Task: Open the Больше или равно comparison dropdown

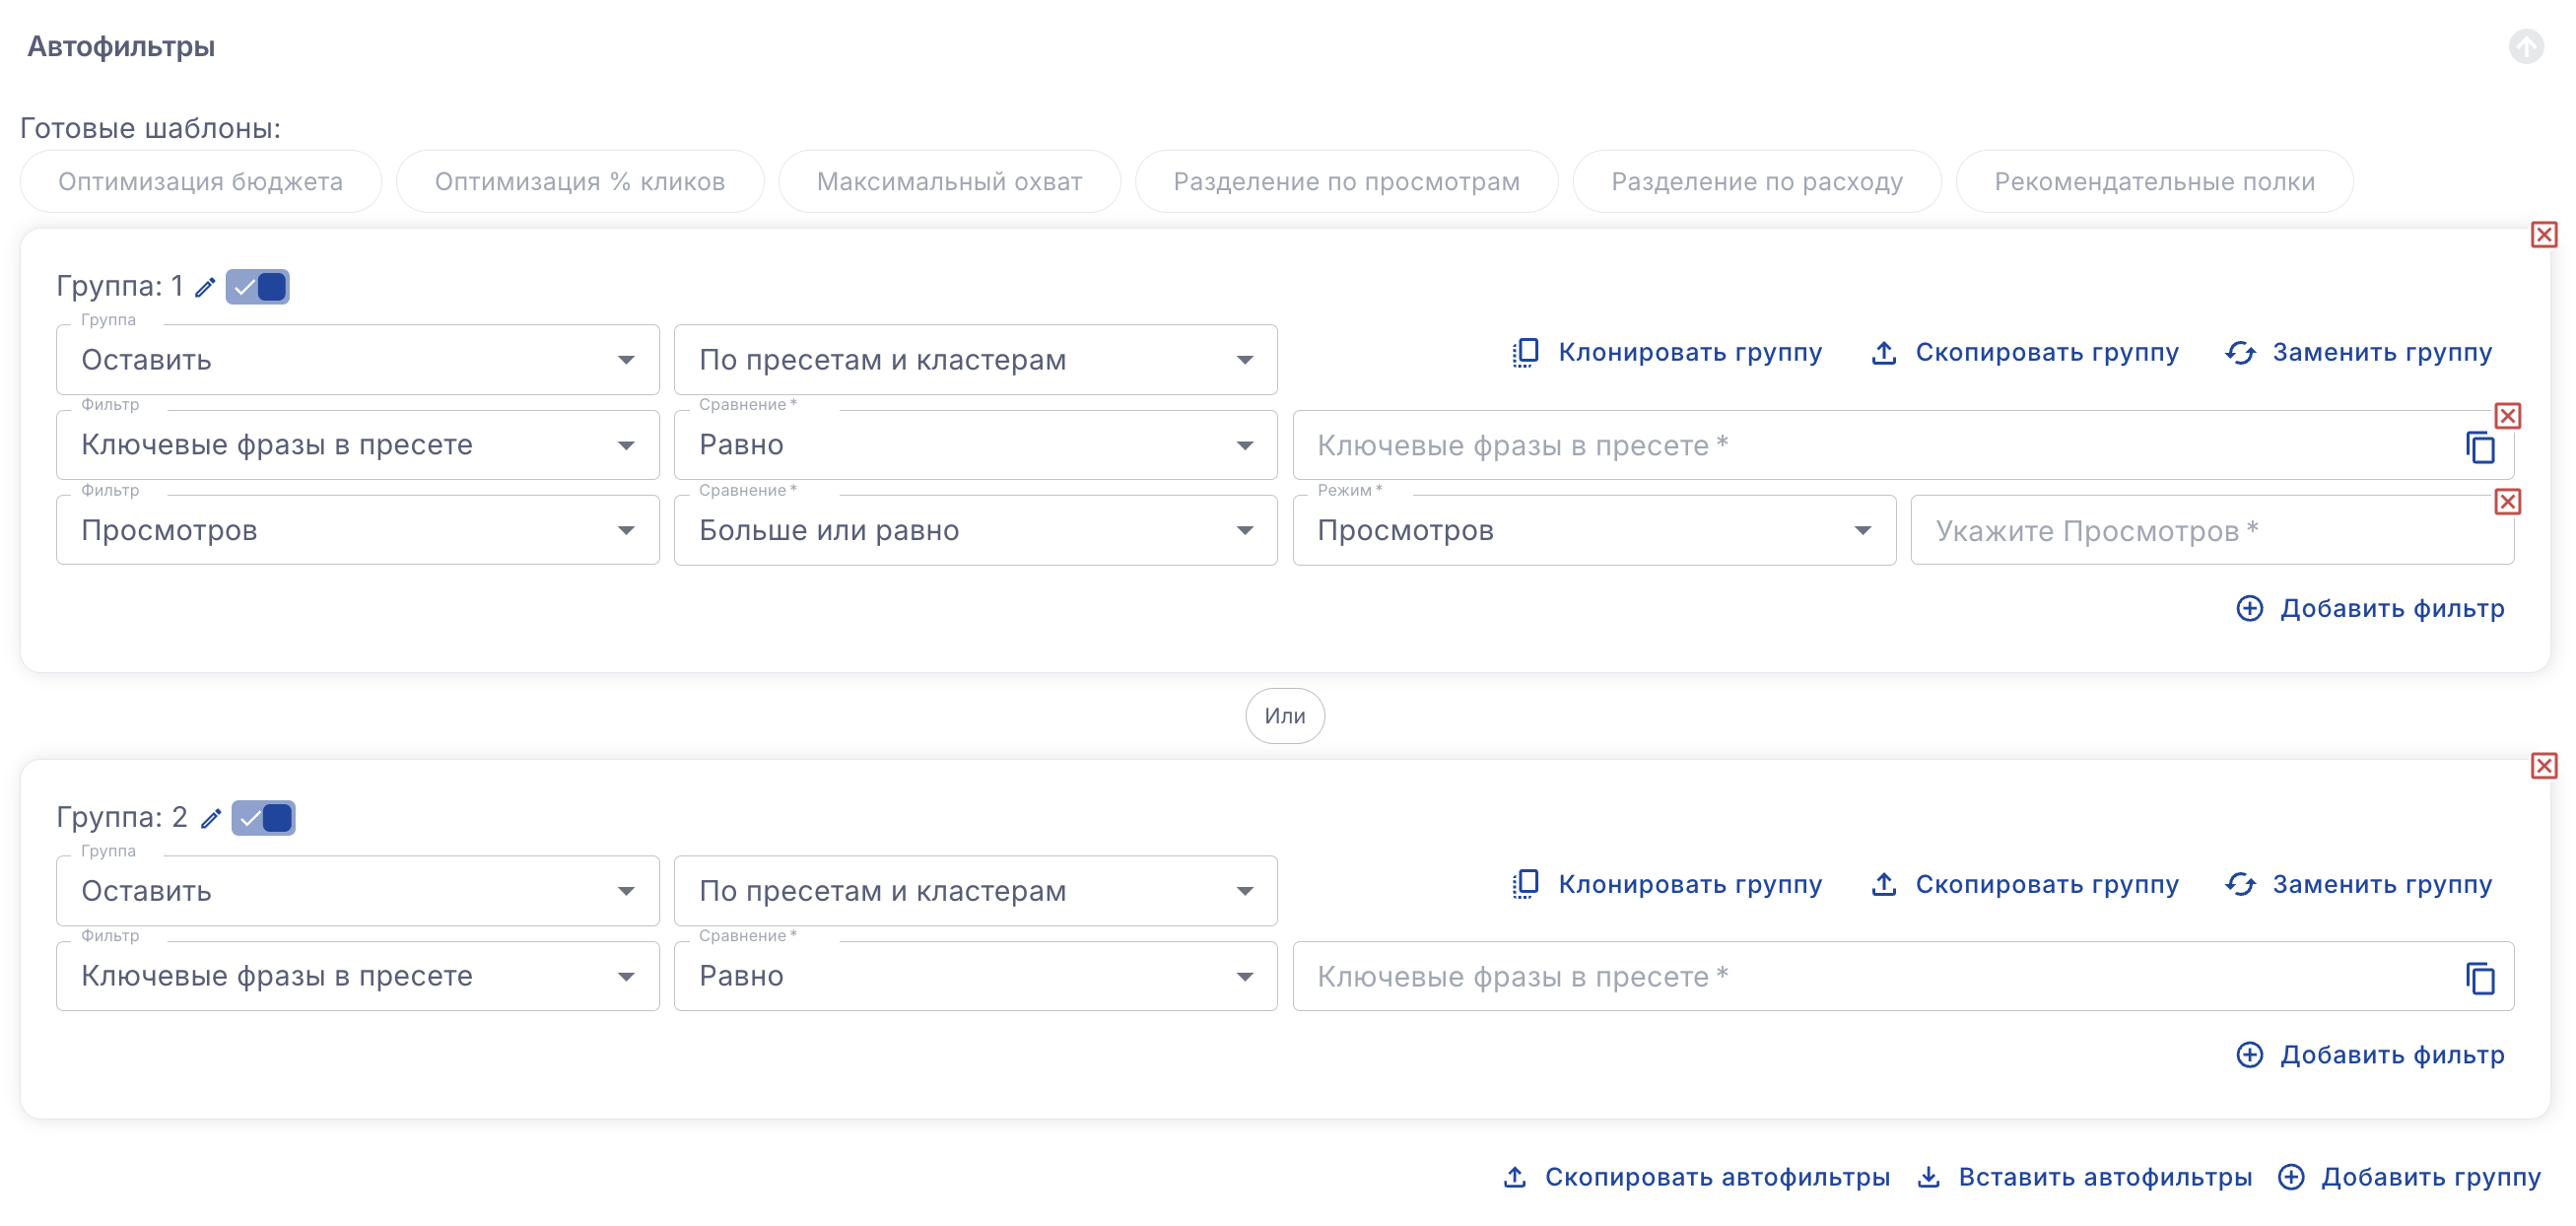Action: [x=975, y=530]
